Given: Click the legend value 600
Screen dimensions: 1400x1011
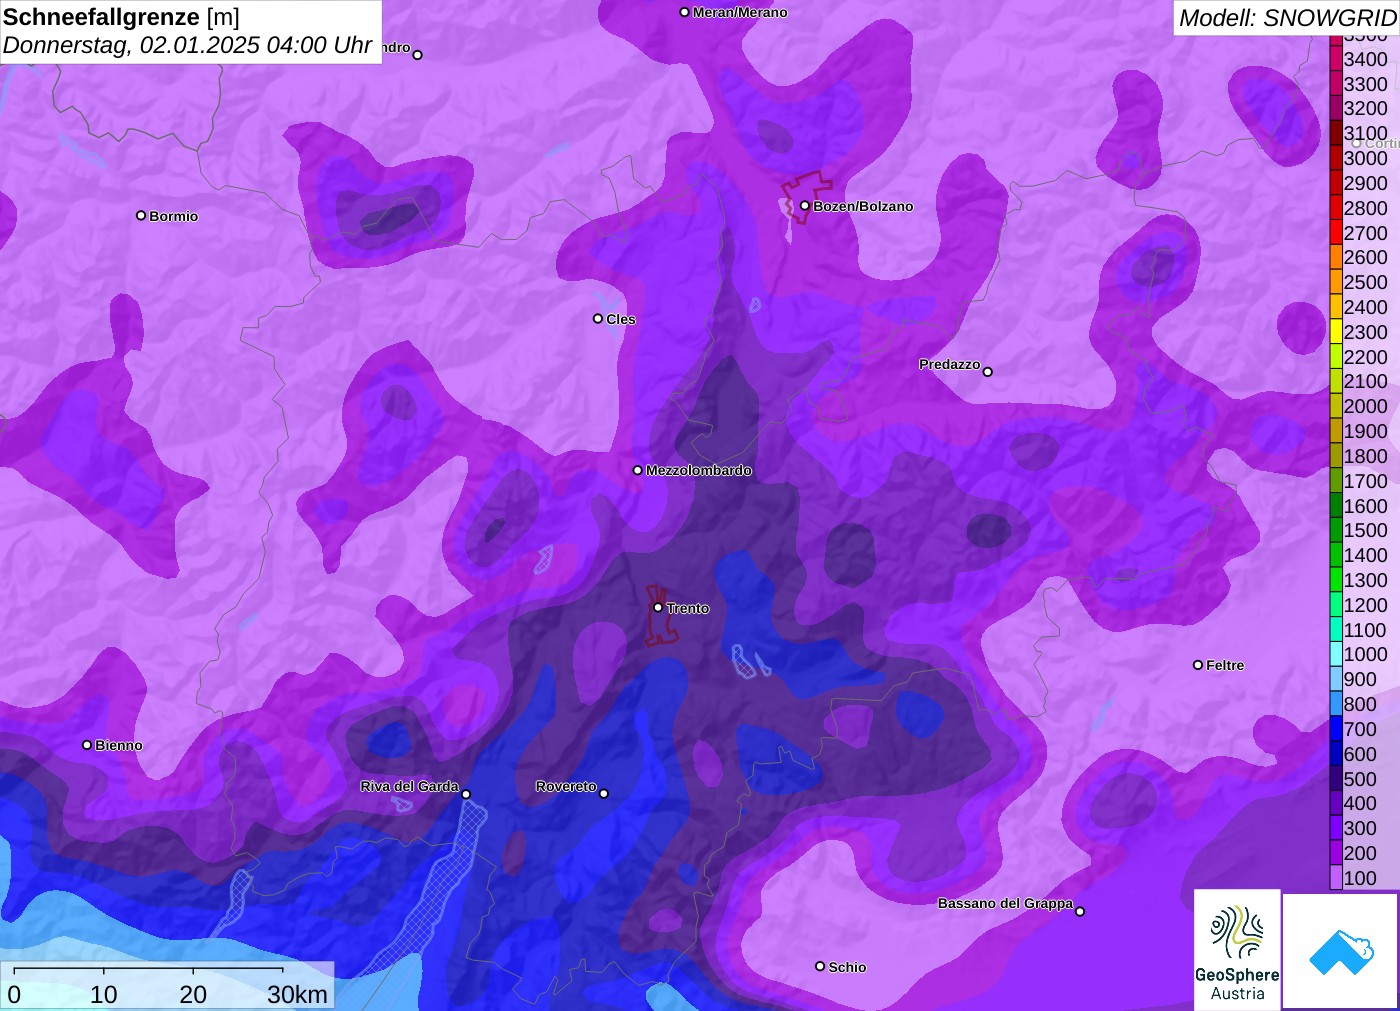Looking at the screenshot, I should (1360, 754).
